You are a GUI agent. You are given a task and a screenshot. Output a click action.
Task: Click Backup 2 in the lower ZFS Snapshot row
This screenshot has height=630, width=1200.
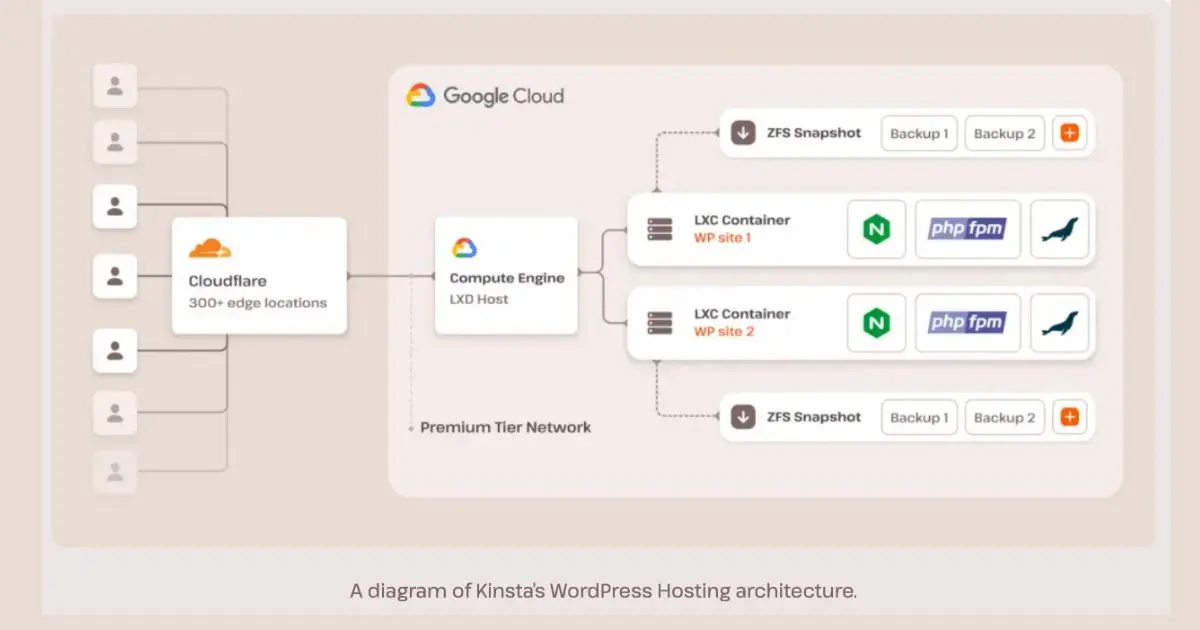[1004, 417]
